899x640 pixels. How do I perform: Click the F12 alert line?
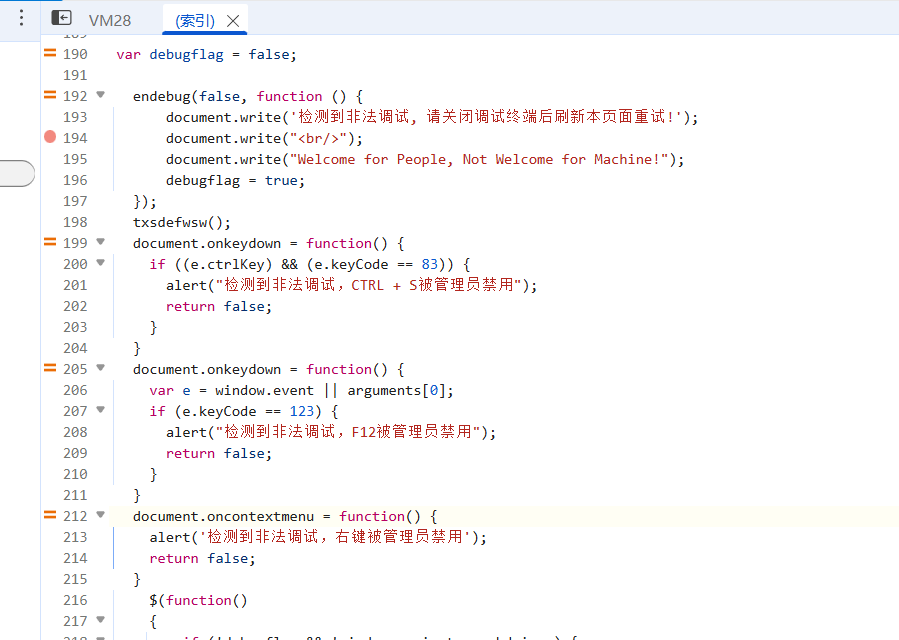click(x=331, y=432)
